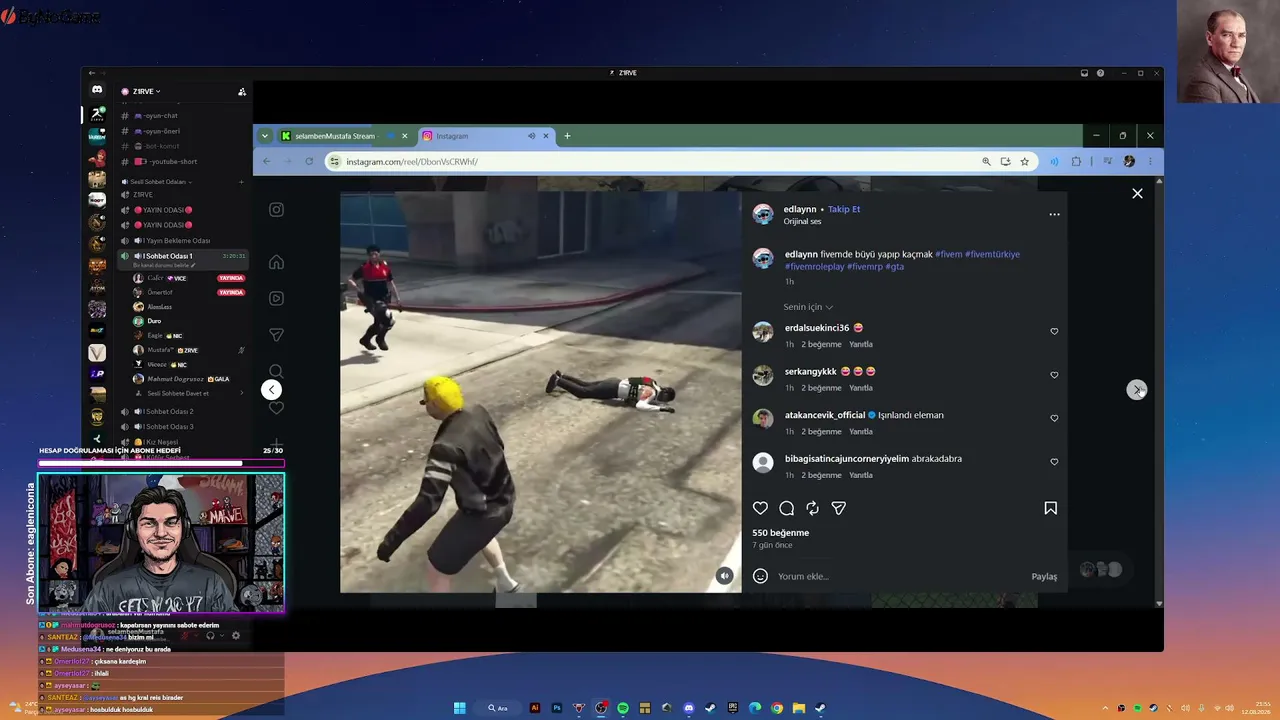Save the reel with the bookmark icon

pyautogui.click(x=1050, y=508)
